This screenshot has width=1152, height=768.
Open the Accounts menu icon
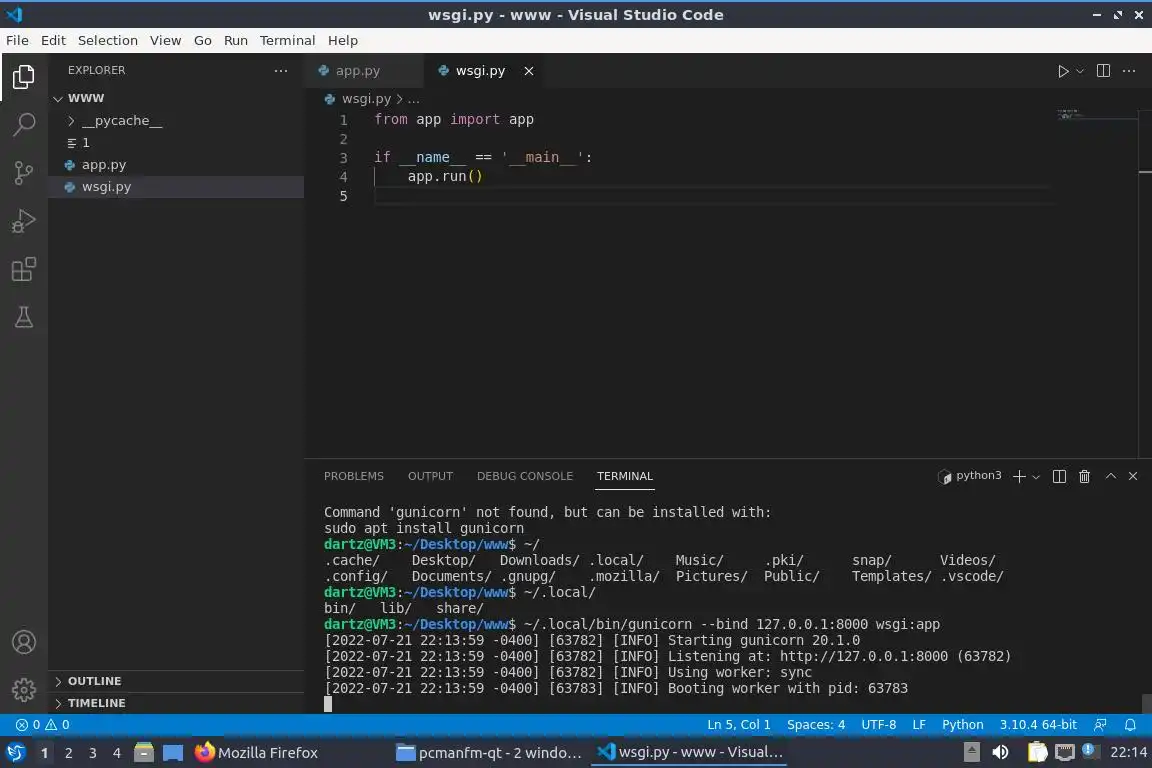click(24, 642)
